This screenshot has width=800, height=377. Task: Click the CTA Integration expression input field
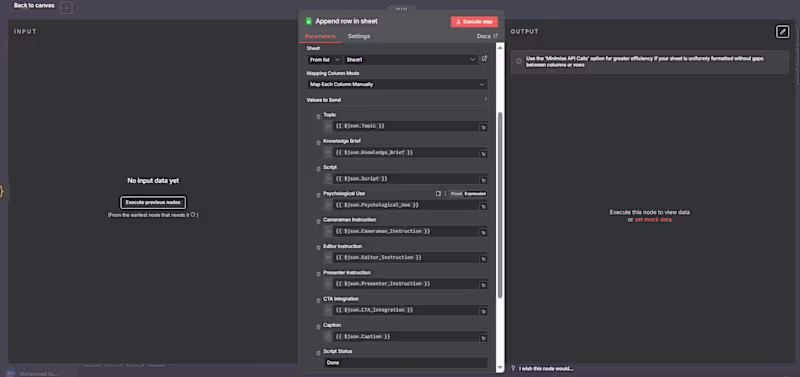coord(406,310)
